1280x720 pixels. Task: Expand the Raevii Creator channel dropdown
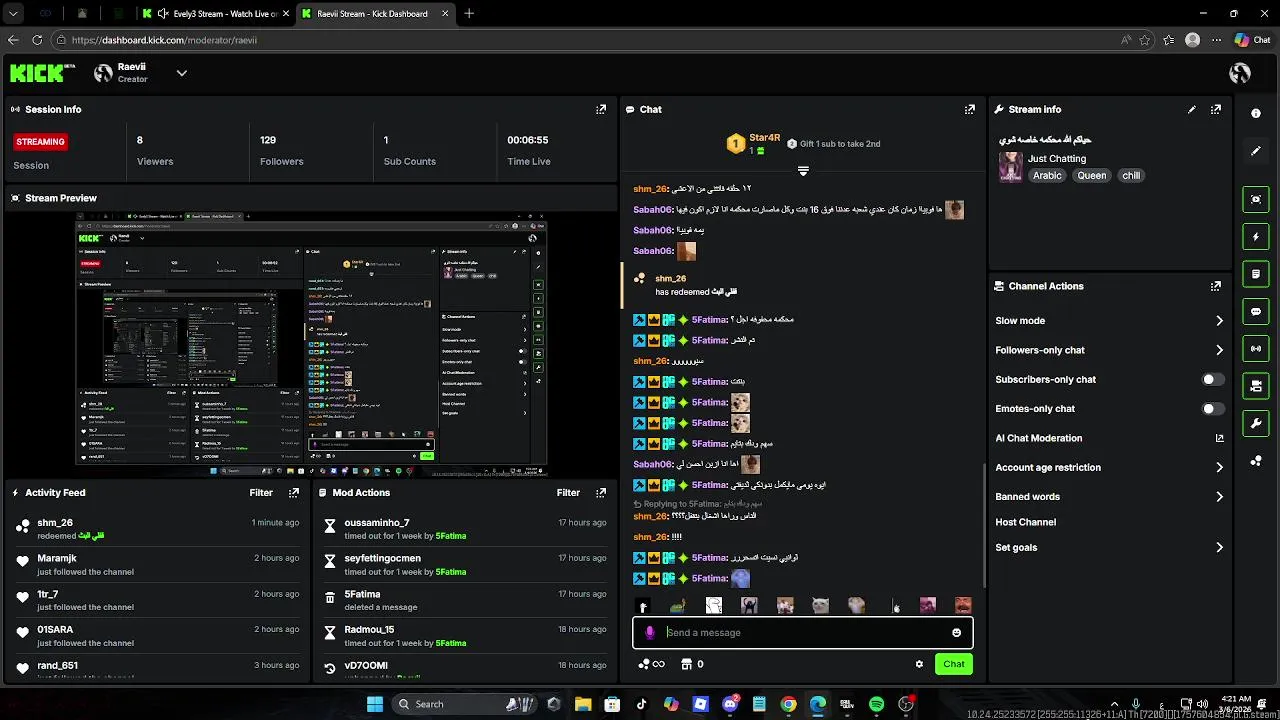tap(181, 73)
